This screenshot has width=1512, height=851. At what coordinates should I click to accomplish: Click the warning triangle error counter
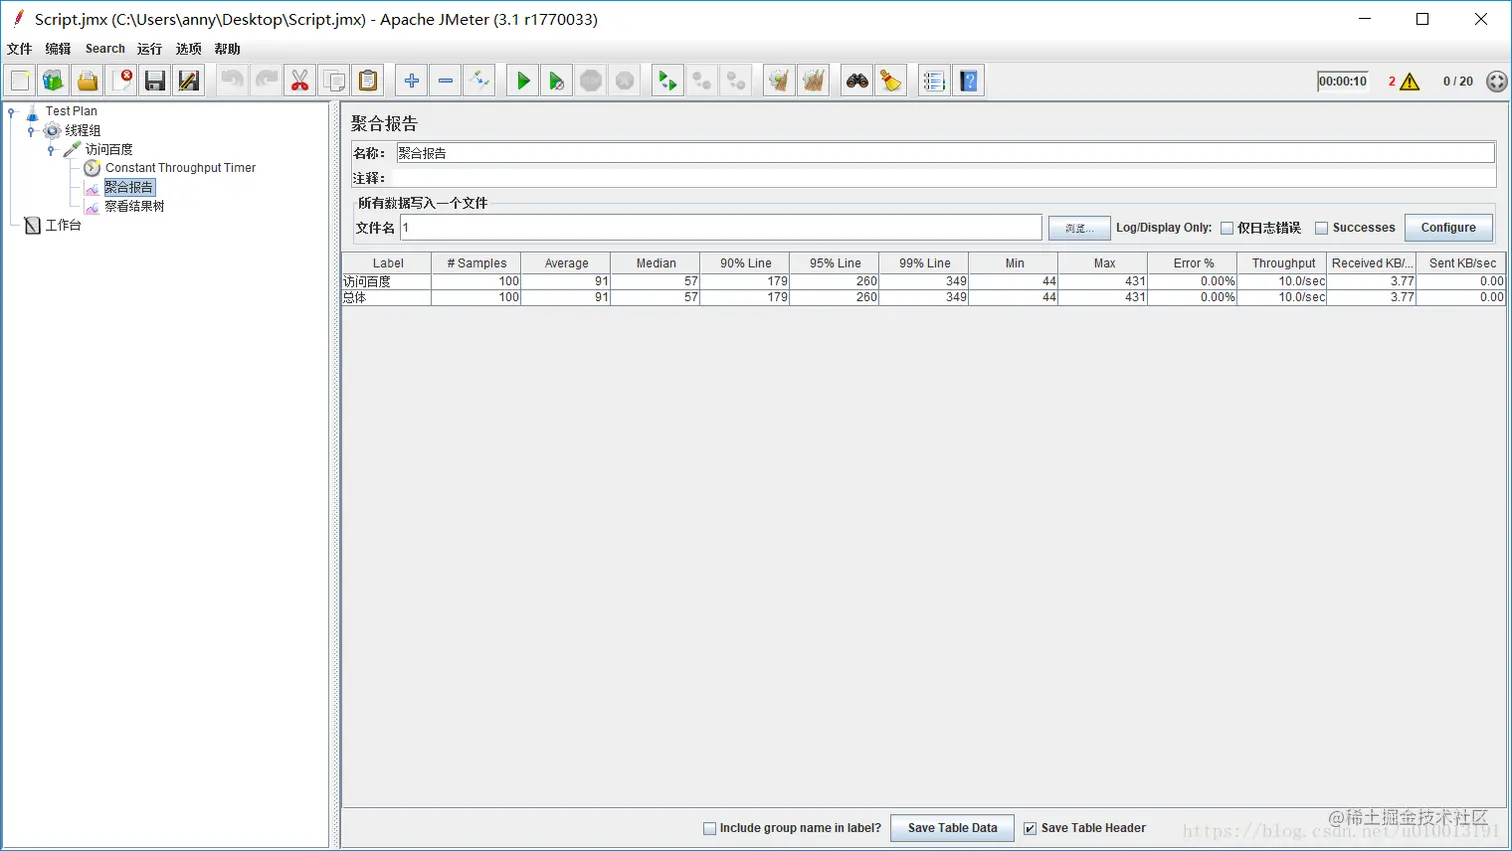(1410, 82)
